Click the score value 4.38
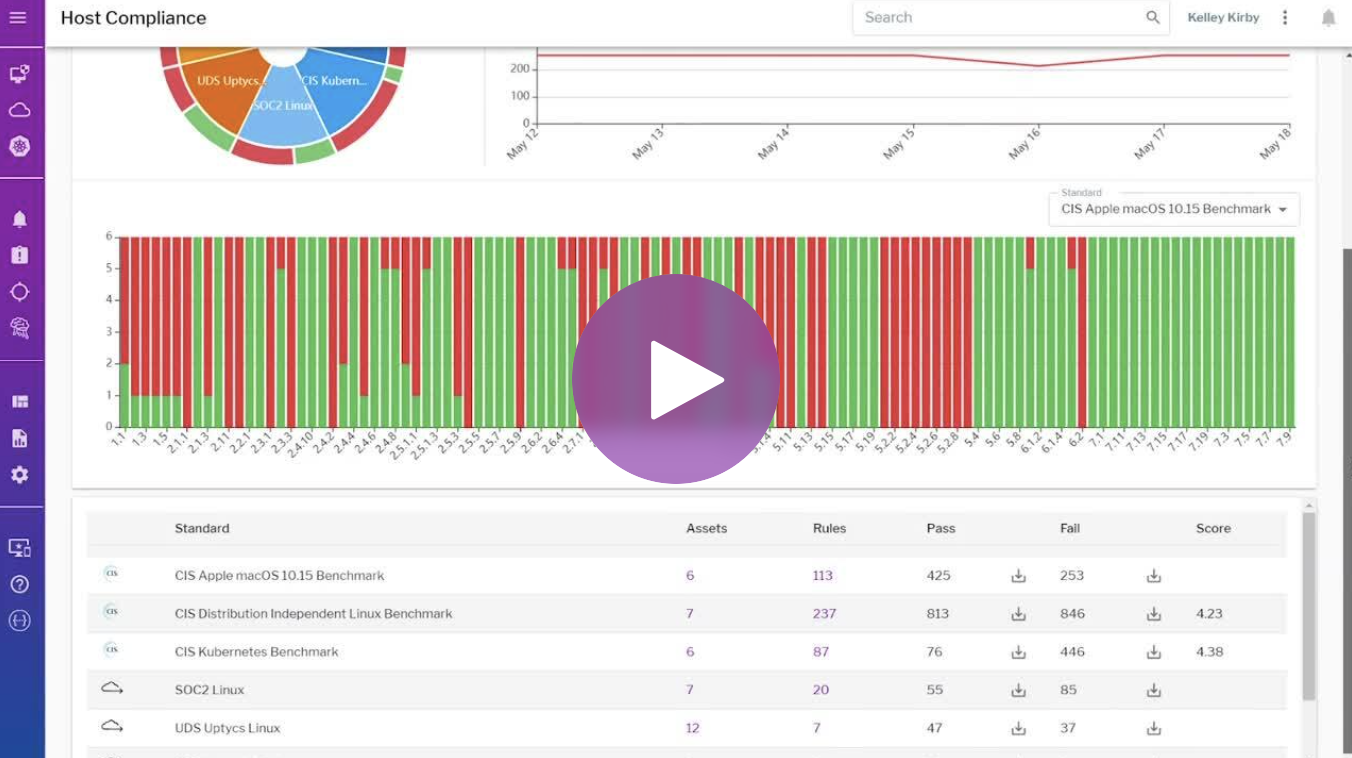 [1209, 652]
